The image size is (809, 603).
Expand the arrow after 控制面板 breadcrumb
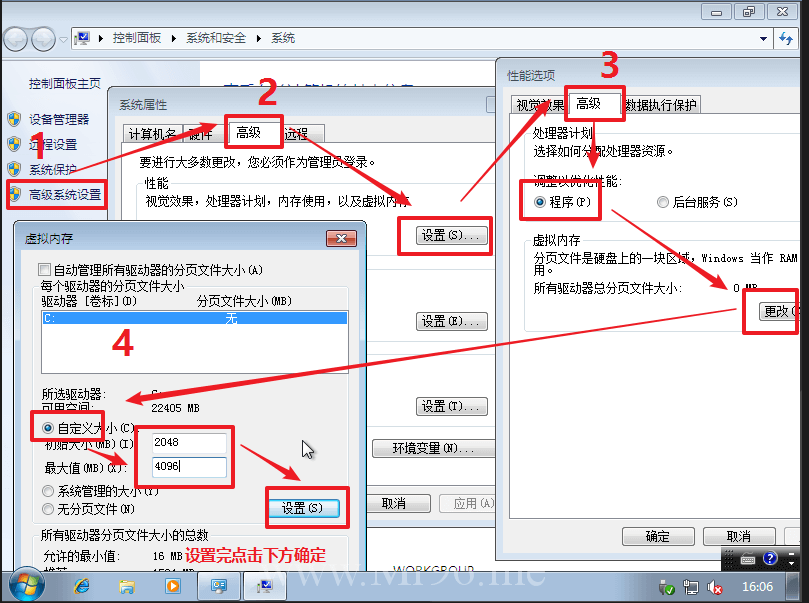(174, 38)
